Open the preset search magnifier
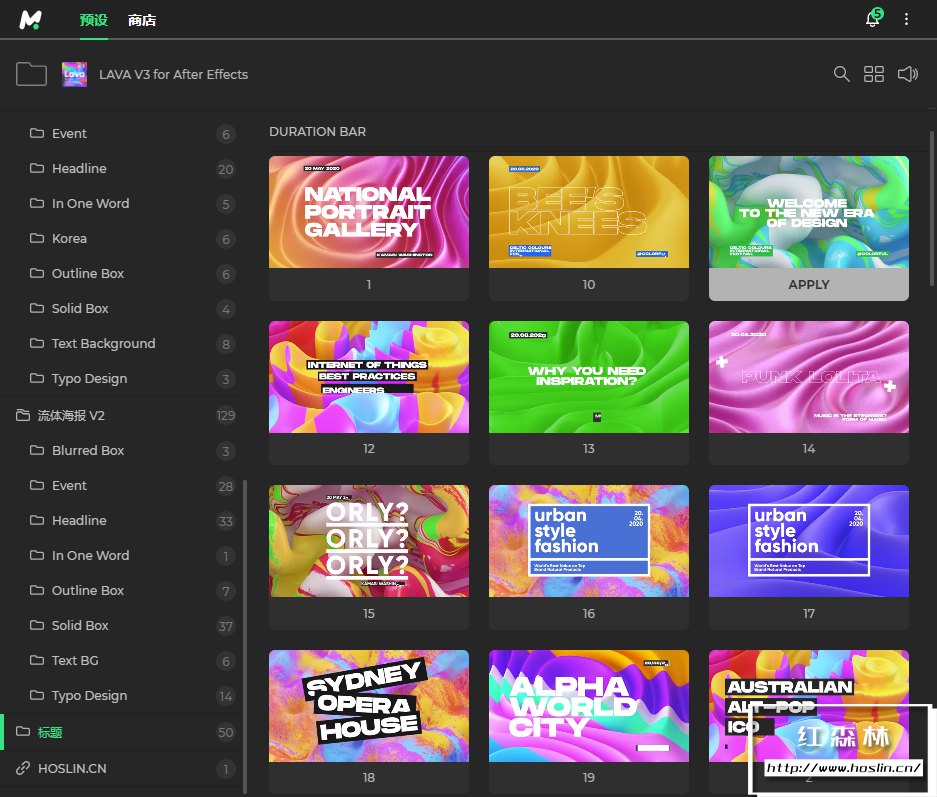Image resolution: width=937 pixels, height=797 pixels. pyautogui.click(x=842, y=74)
